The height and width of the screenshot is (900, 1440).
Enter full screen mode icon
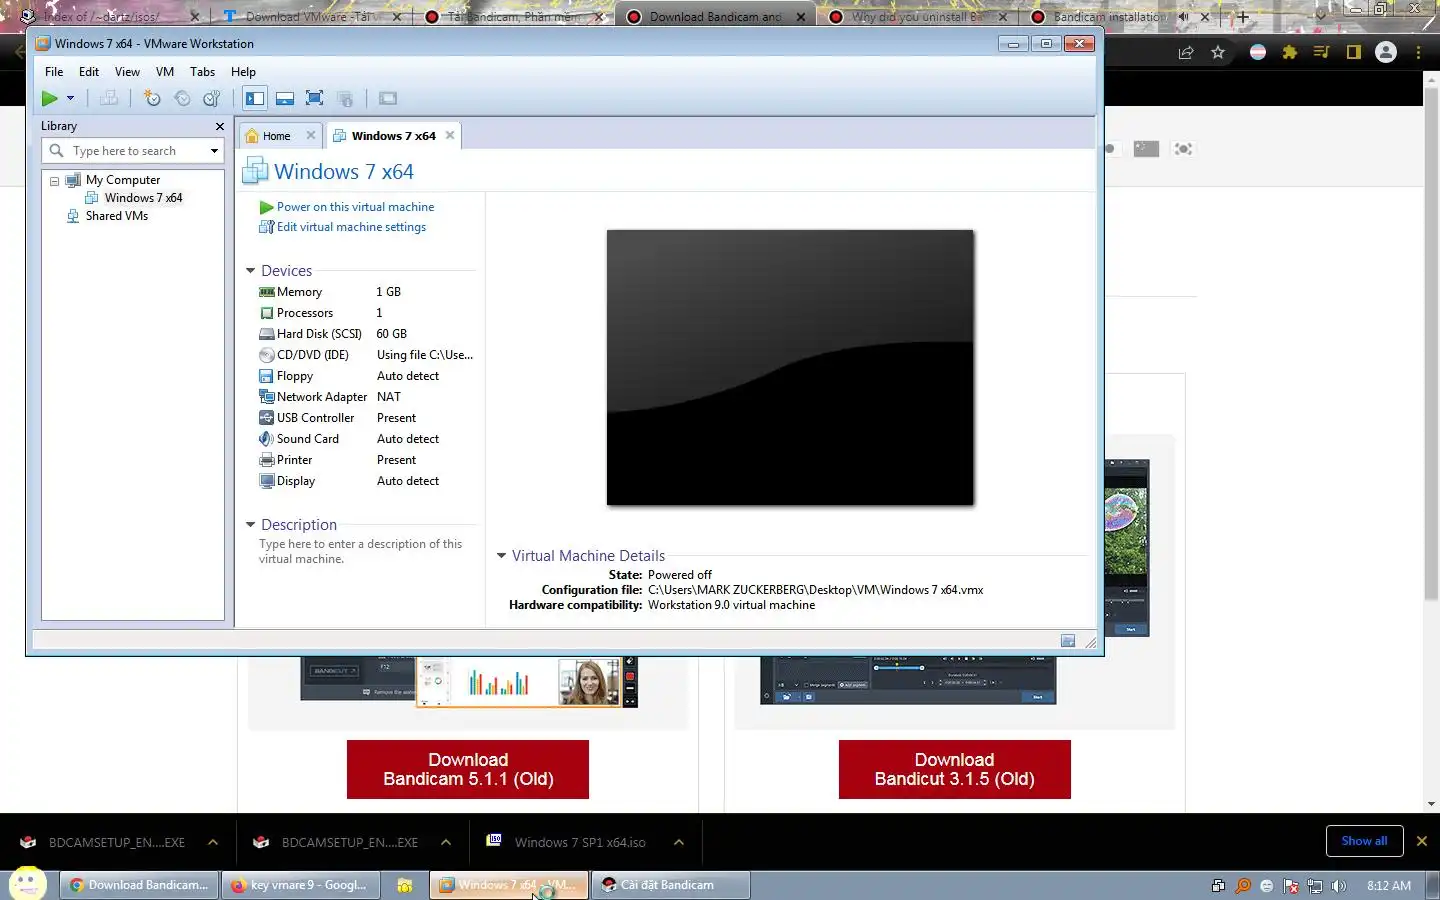(x=314, y=98)
